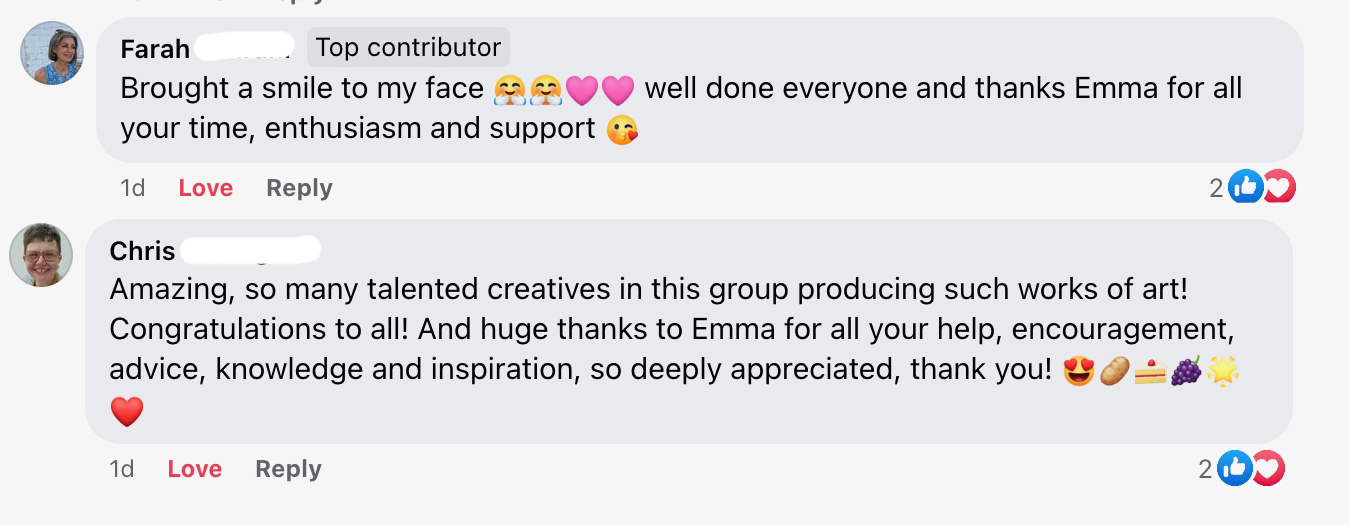This screenshot has height=525, width=1350.
Task: Toggle Love reaction on Farah's comment
Action: [x=205, y=188]
